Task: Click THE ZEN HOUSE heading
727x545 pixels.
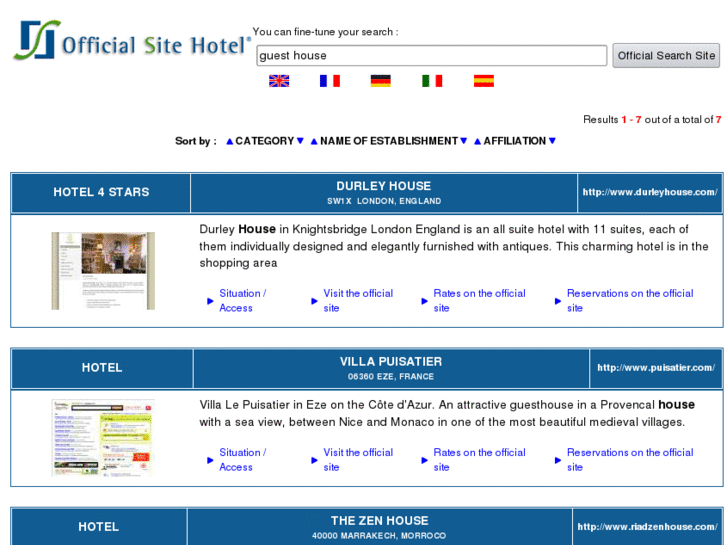Action: pyautogui.click(x=380, y=521)
